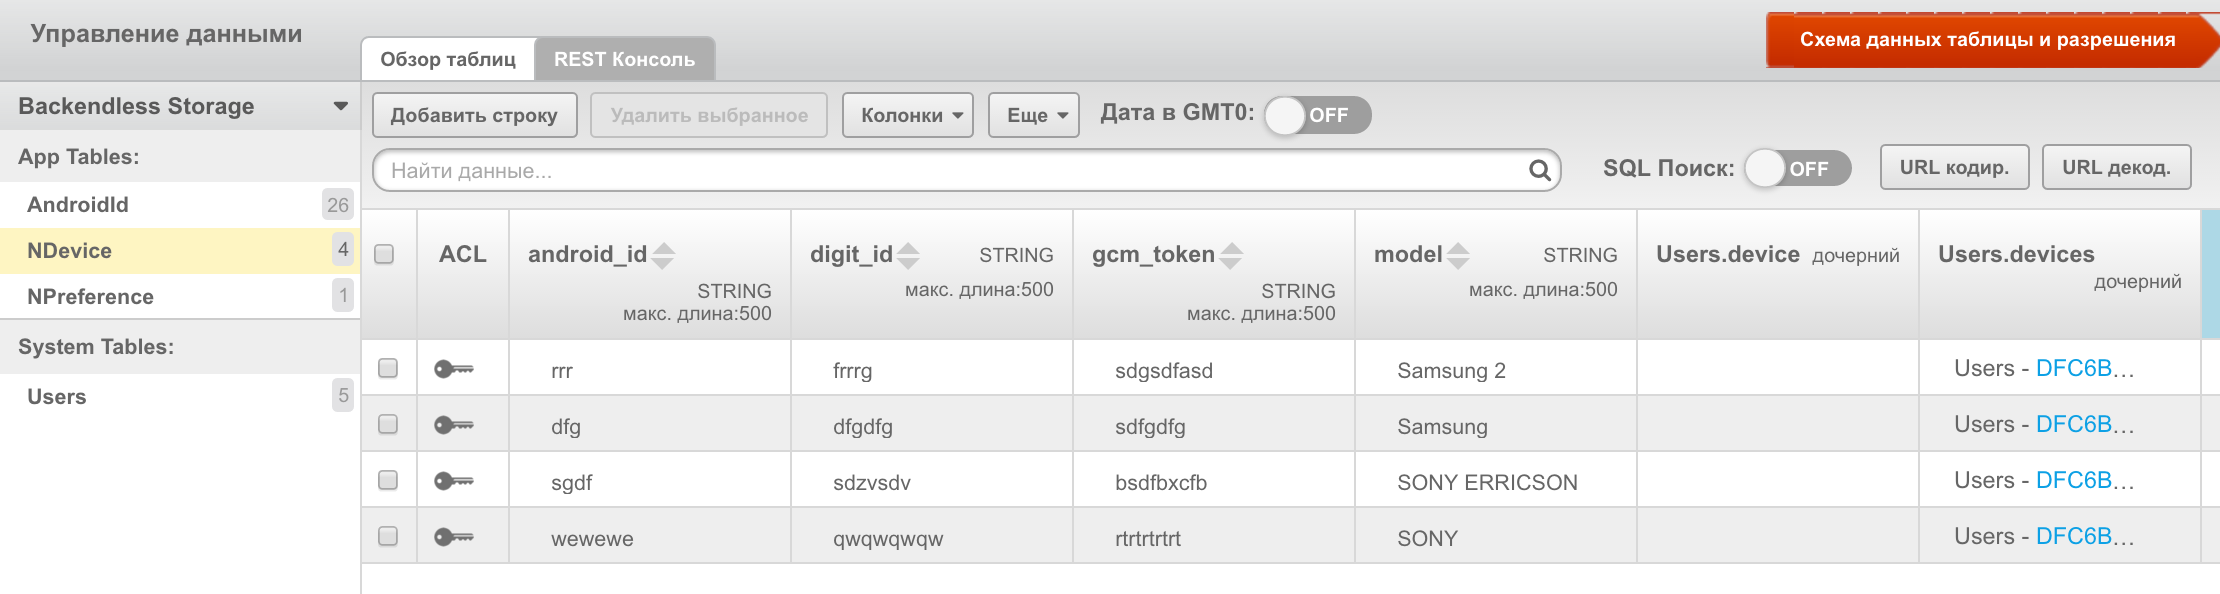Open ACL key for the dfg row
2220x594 pixels.
[453, 425]
